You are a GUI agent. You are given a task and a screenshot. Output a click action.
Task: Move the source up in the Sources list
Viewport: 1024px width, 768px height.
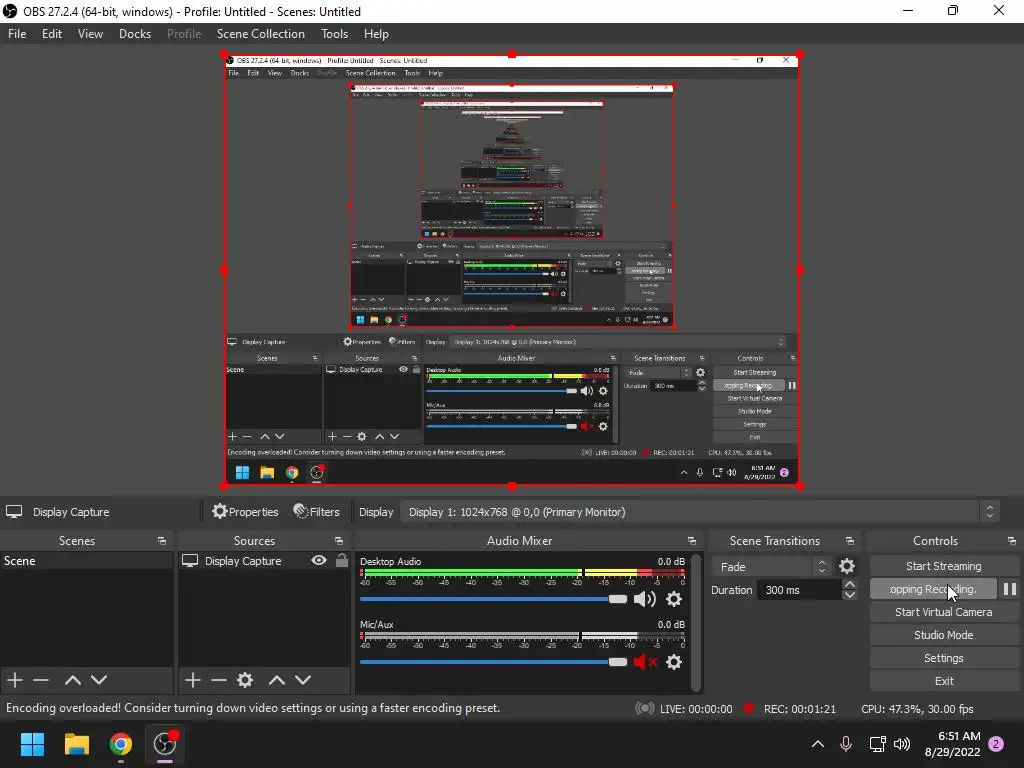click(277, 680)
